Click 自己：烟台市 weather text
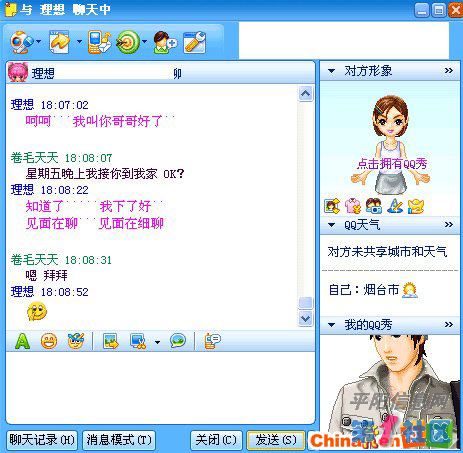Viewport: 463px width, 453px height. click(x=364, y=290)
